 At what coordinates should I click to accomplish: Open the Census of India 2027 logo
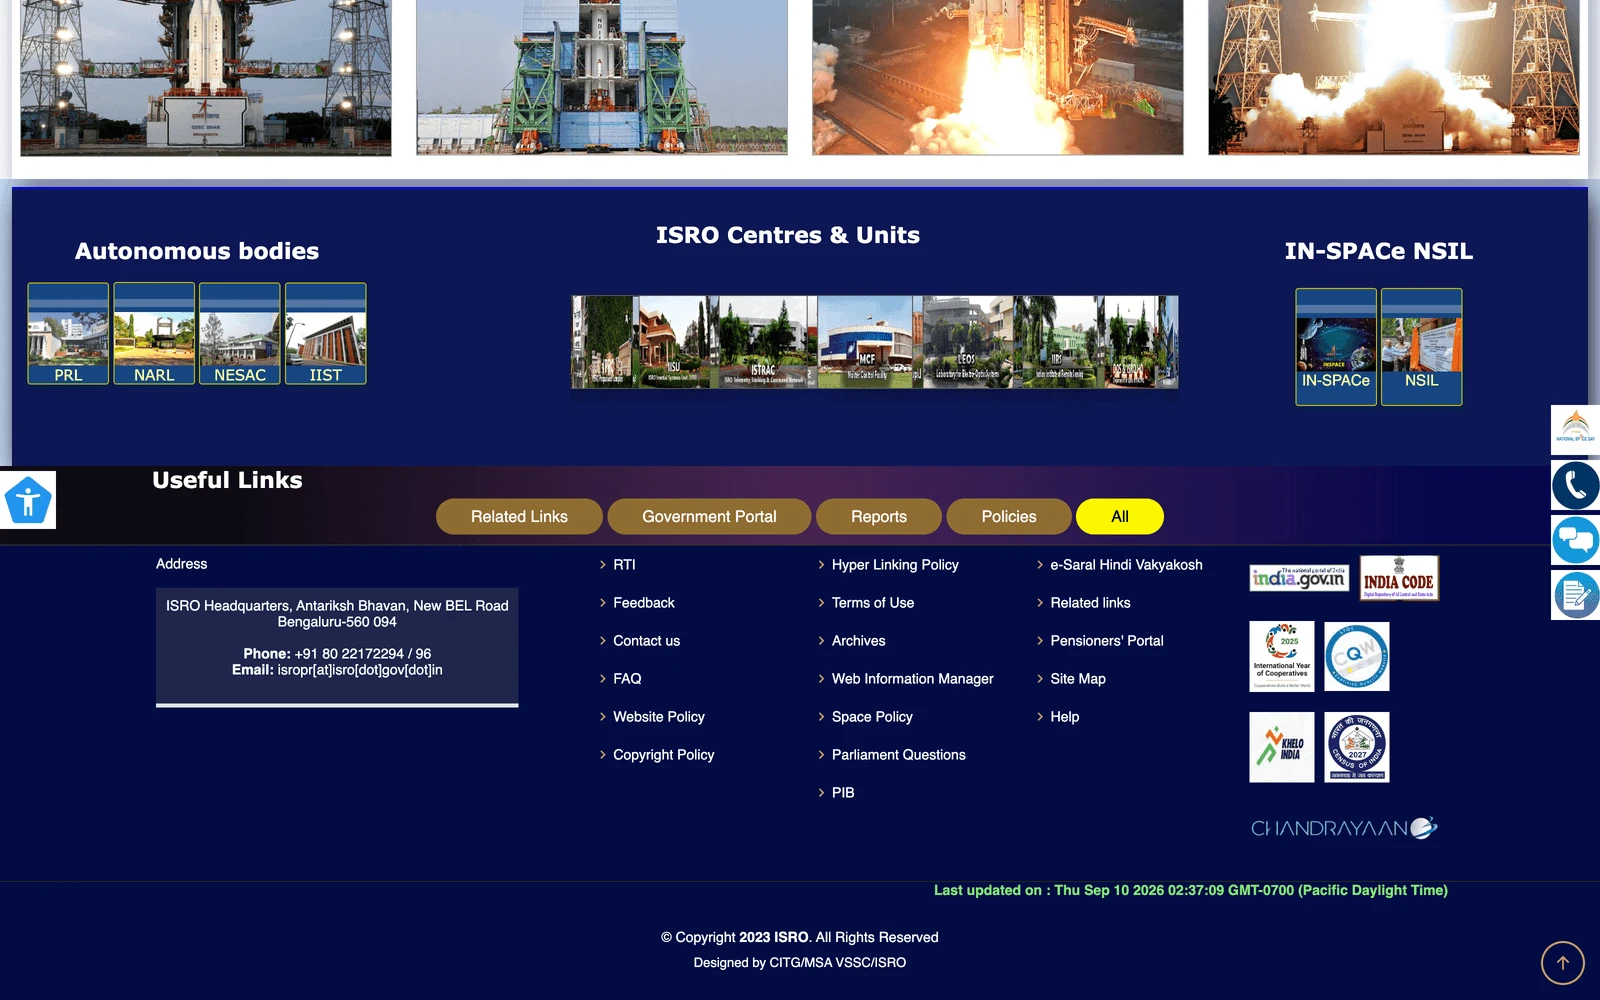[1357, 747]
